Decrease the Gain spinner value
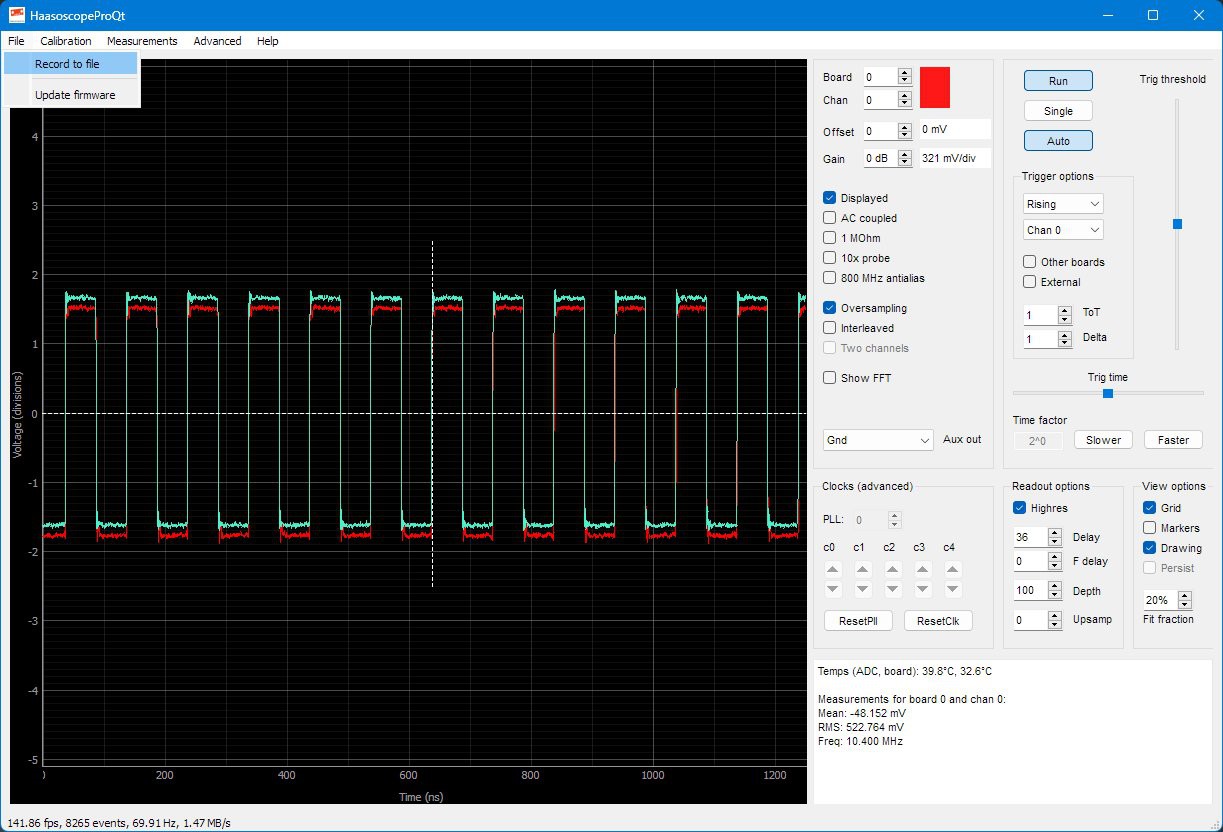The height and width of the screenshot is (832, 1223). (905, 163)
